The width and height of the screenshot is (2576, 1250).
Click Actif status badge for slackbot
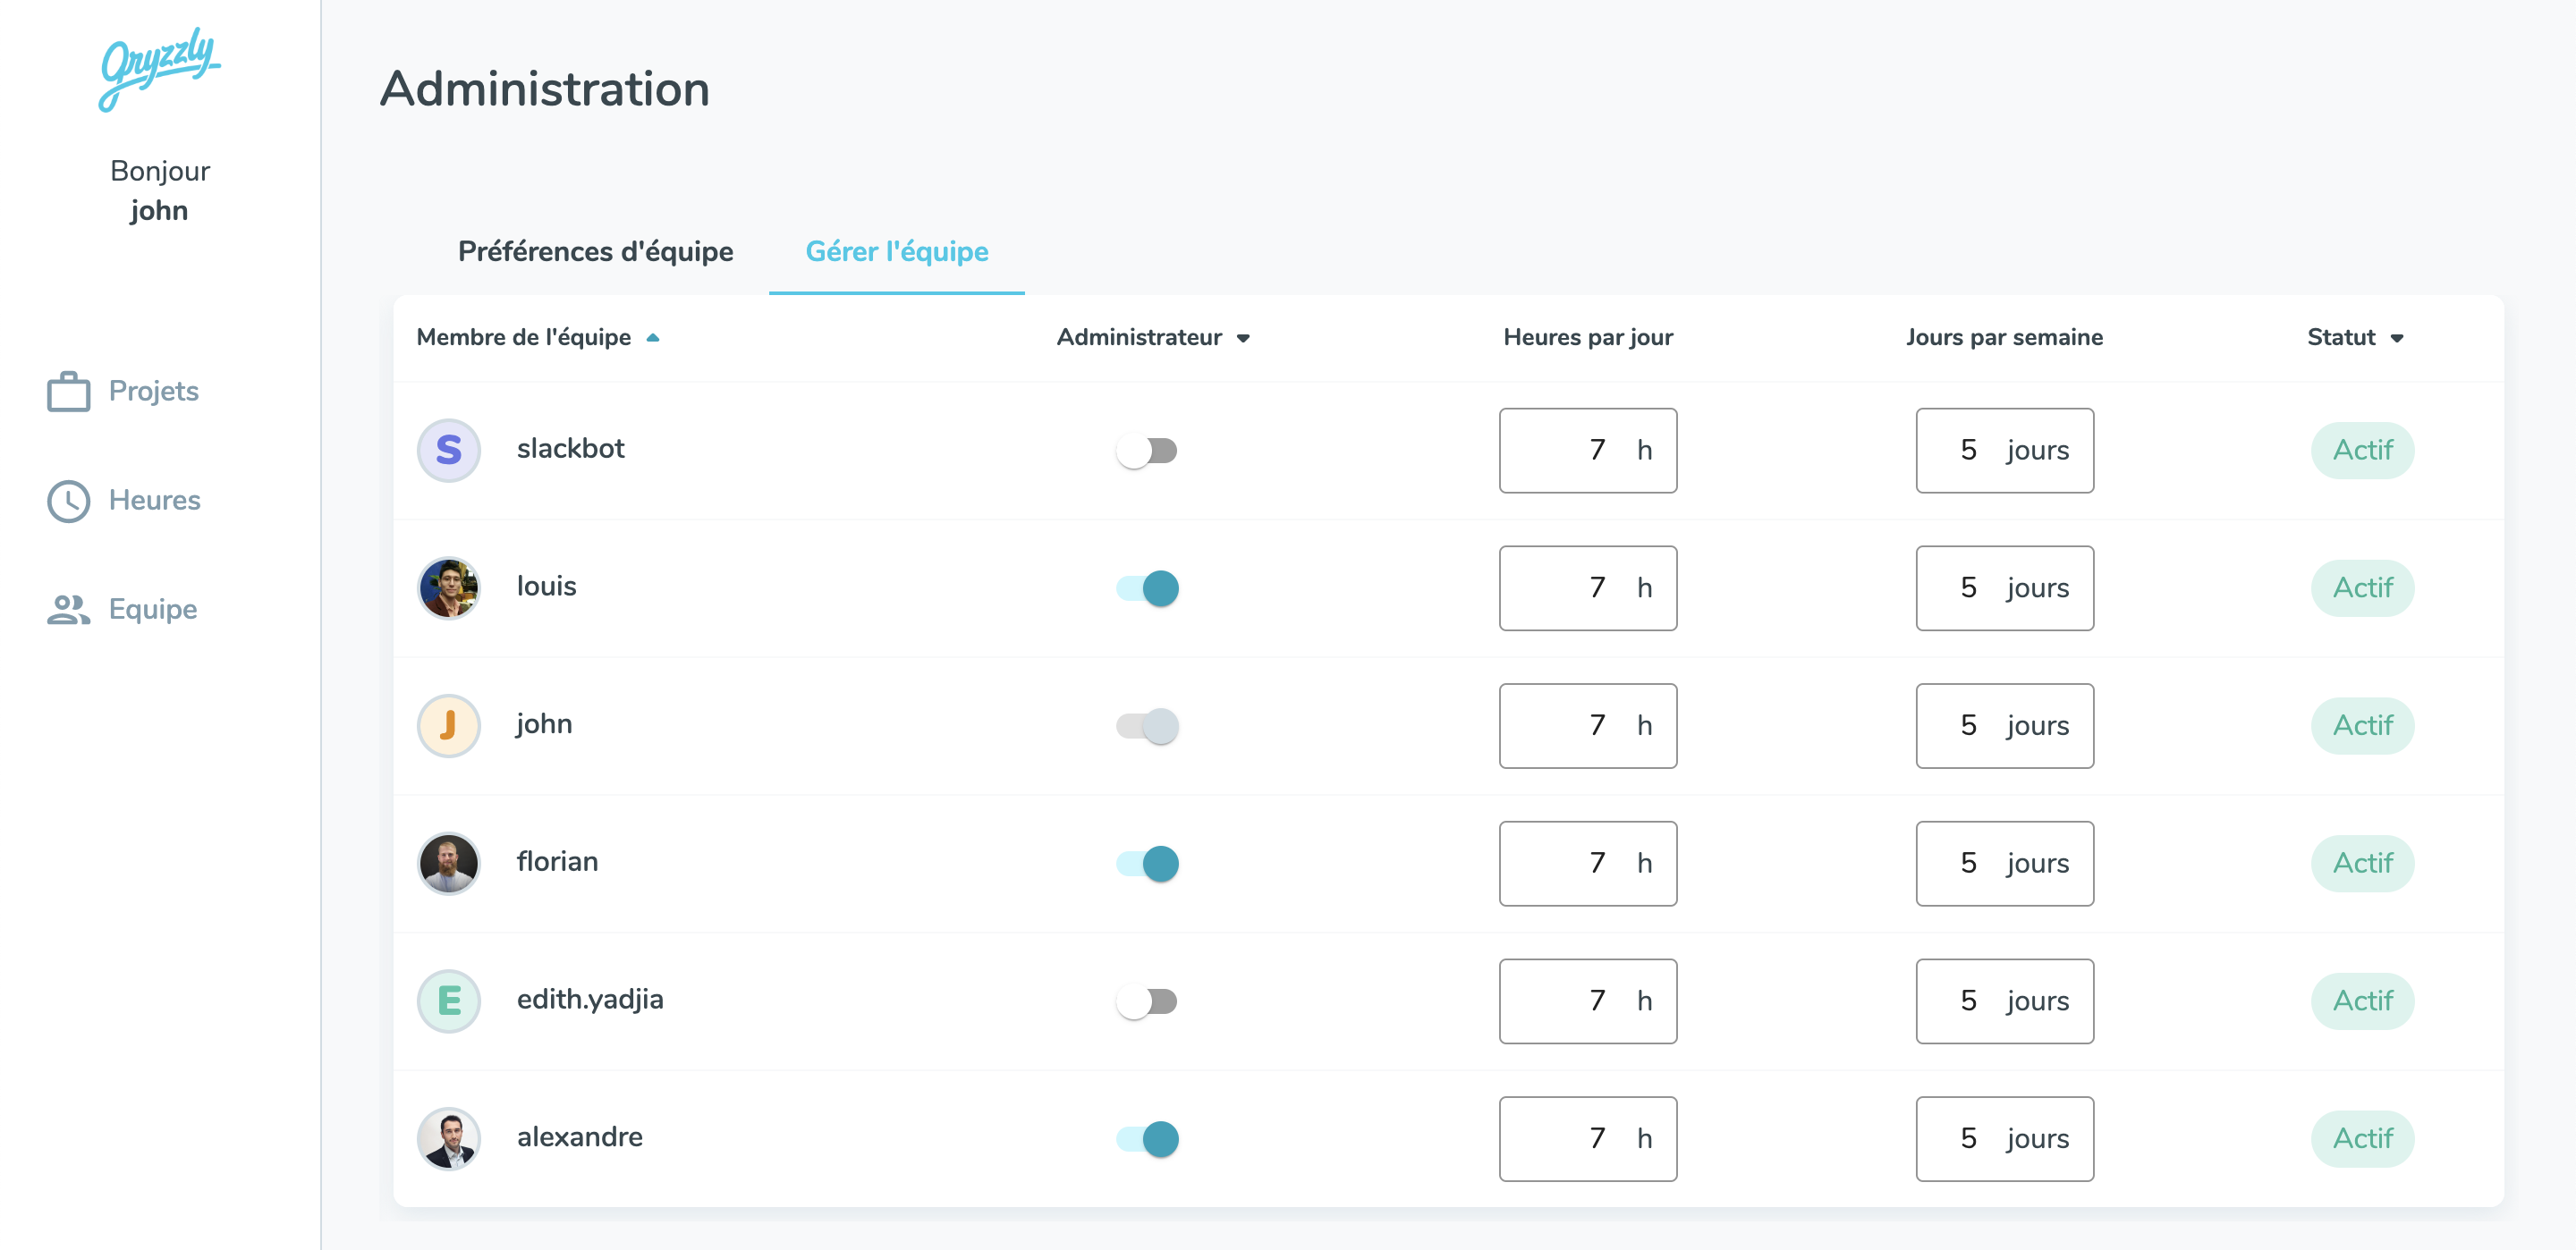(2362, 451)
